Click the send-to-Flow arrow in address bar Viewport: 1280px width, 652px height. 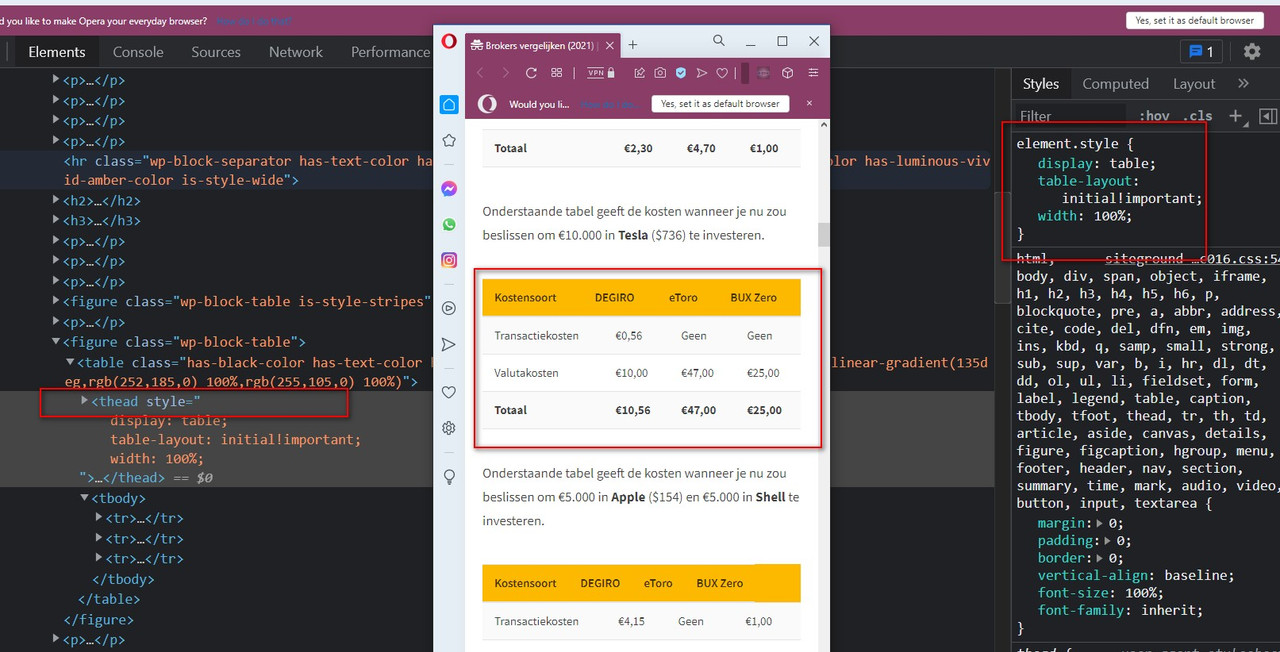[701, 73]
